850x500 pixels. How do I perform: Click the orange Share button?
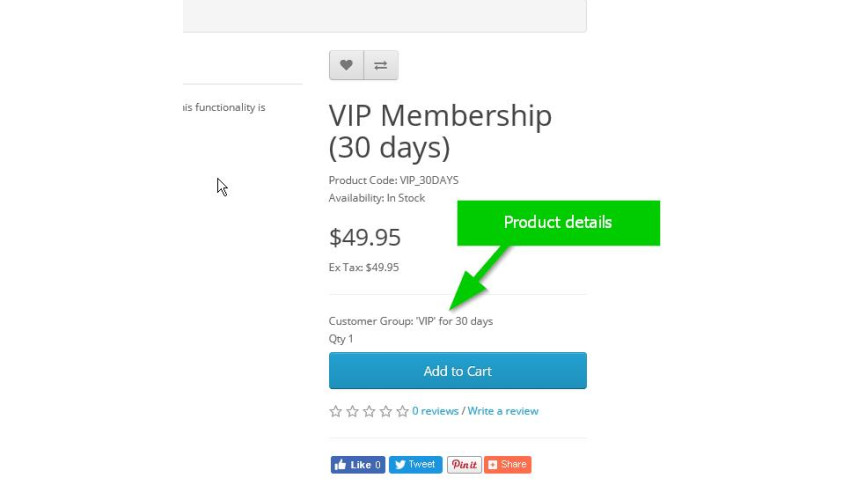tap(507, 465)
